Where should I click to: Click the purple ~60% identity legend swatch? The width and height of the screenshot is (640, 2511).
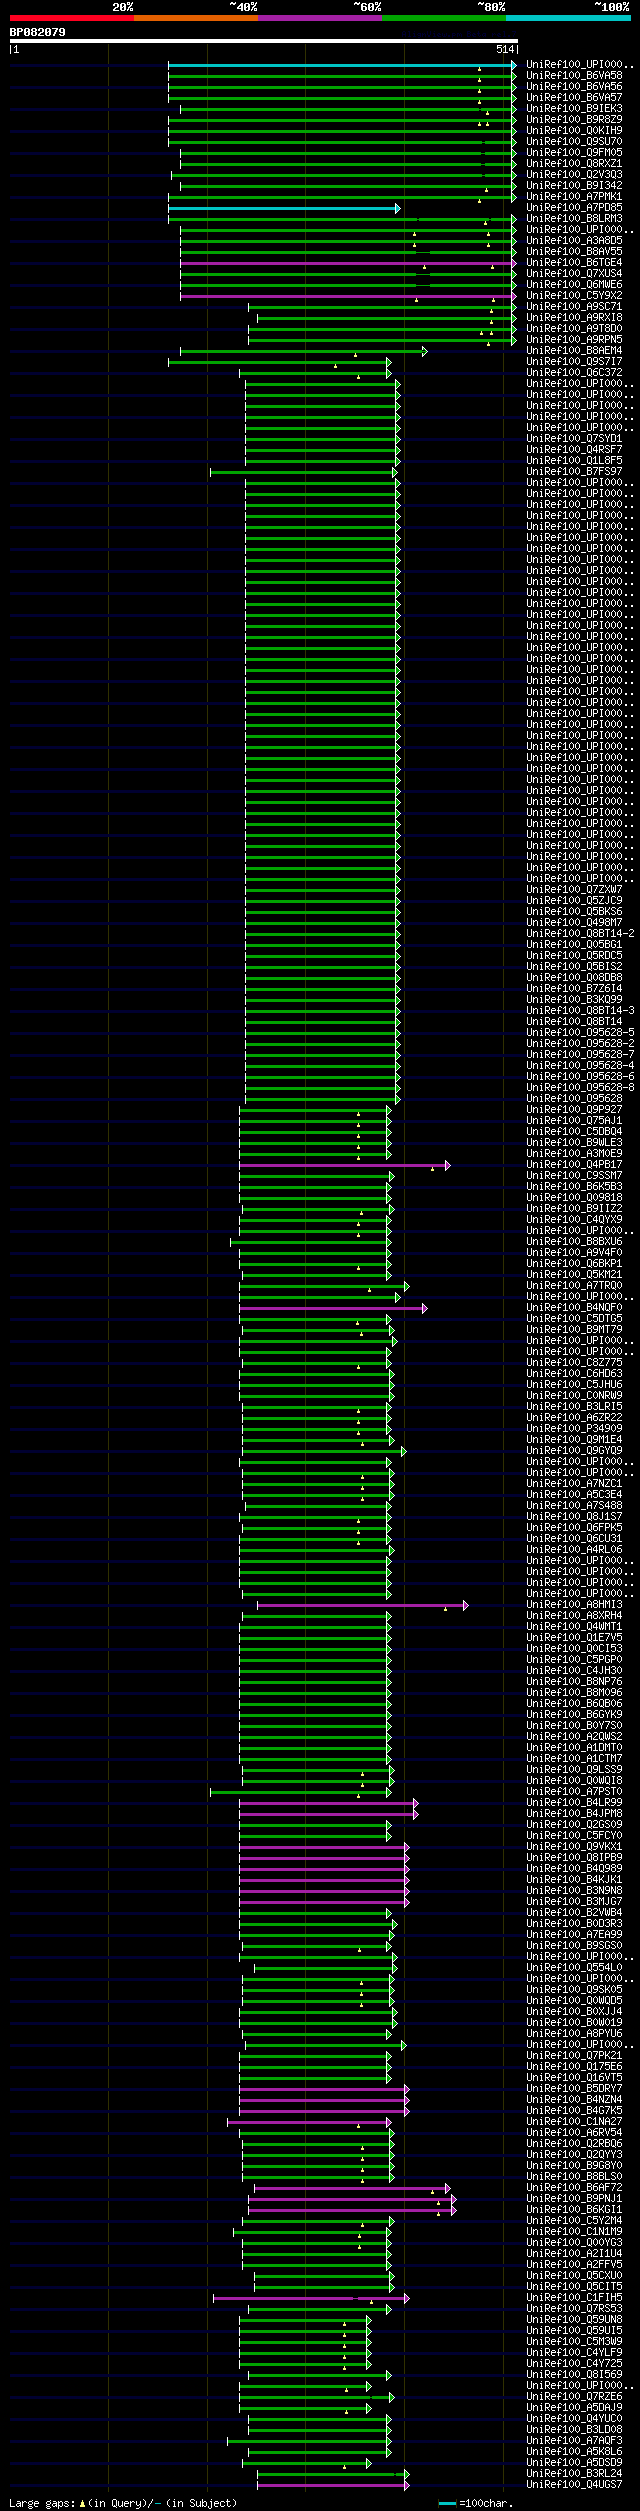[x=320, y=18]
